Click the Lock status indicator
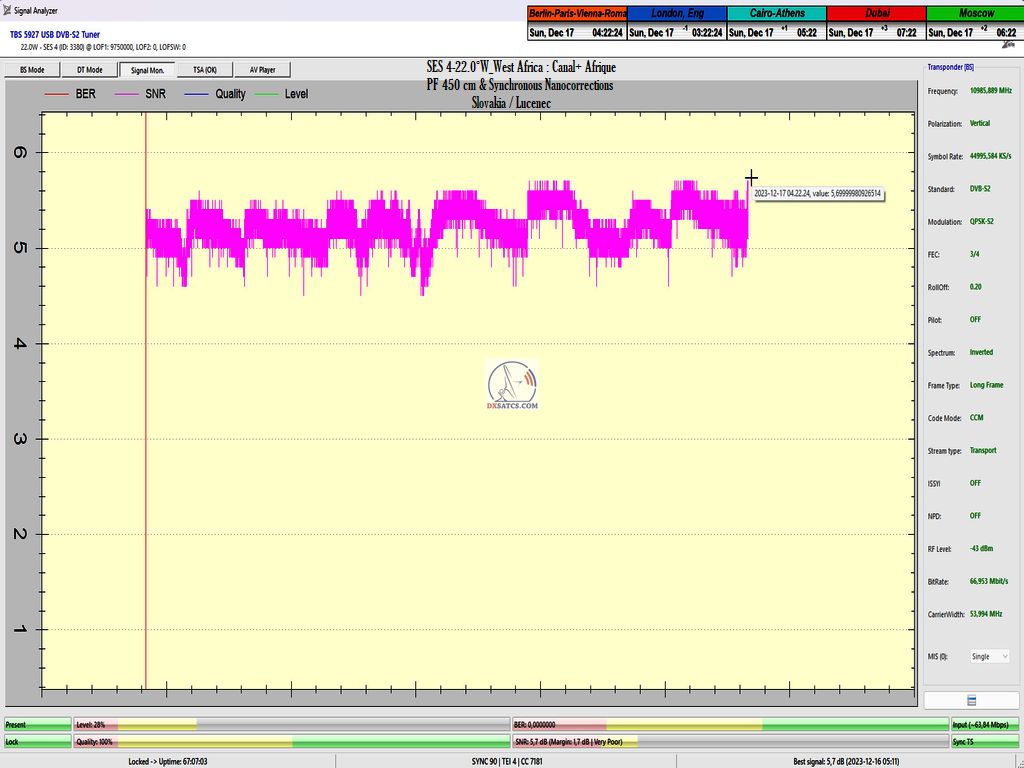Viewport: 1024px width, 768px height. click(x=36, y=742)
